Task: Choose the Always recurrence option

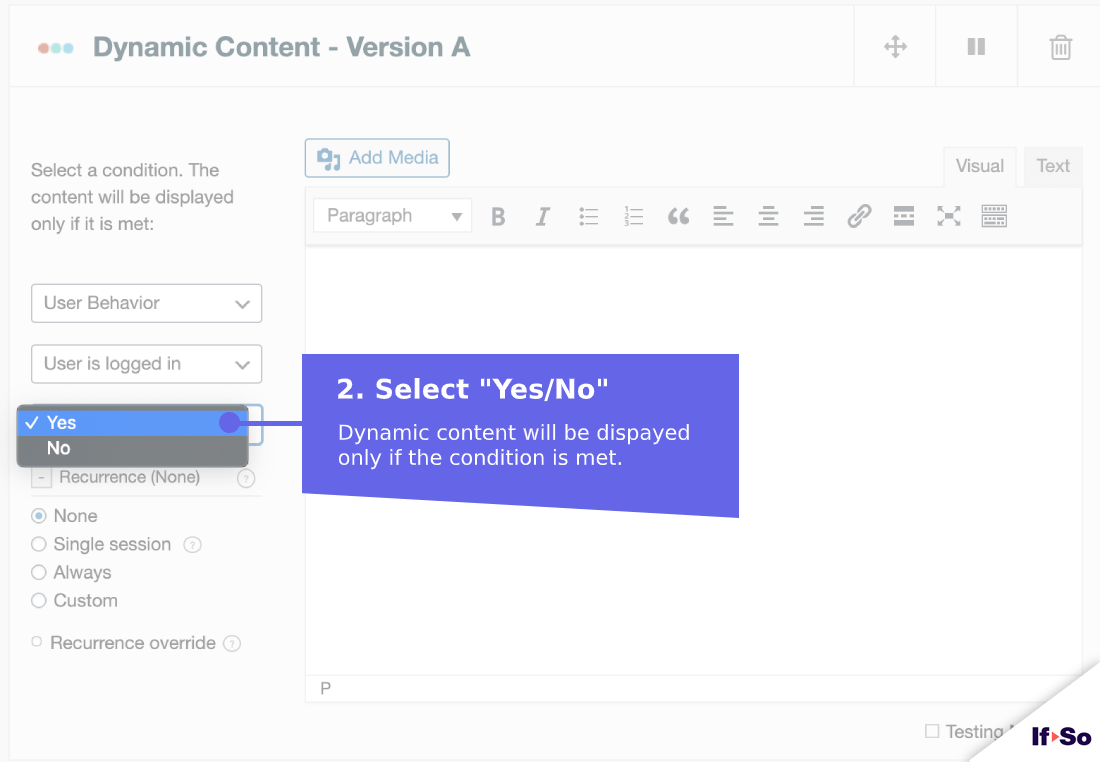Action: 37,572
